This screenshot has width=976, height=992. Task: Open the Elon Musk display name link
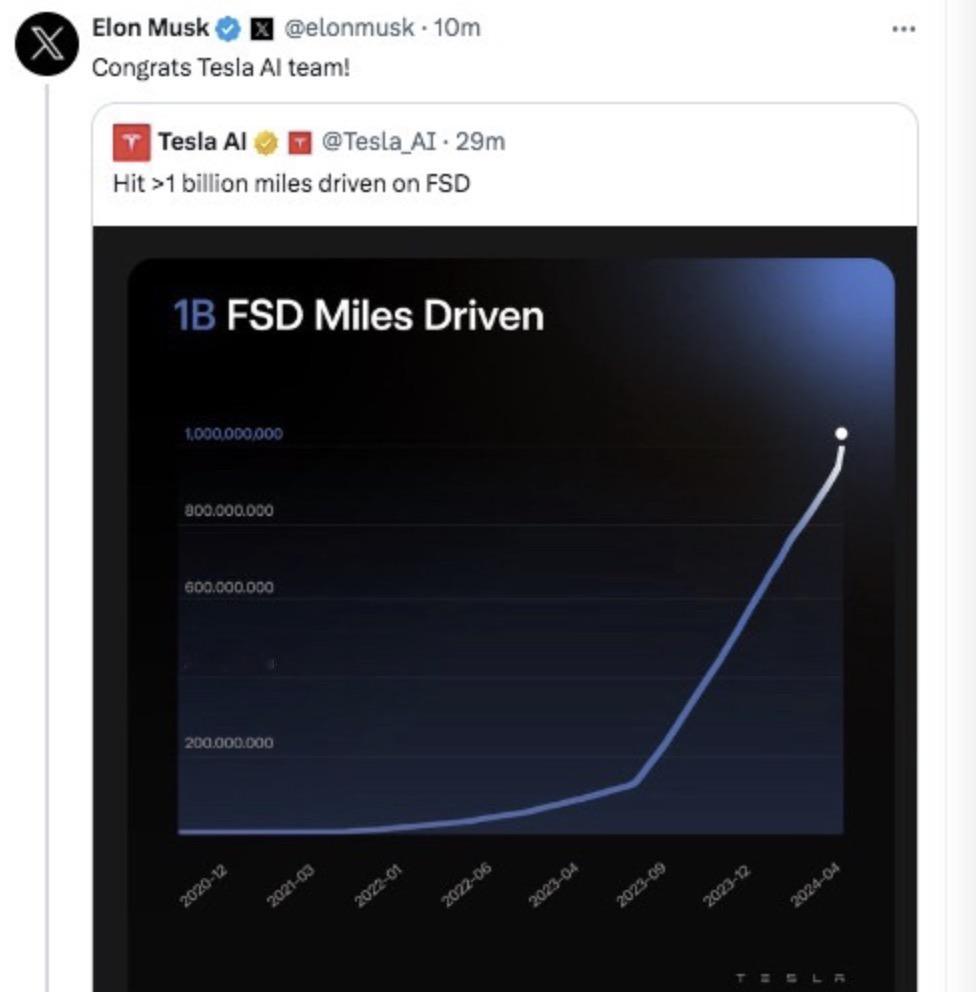pyautogui.click(x=151, y=28)
